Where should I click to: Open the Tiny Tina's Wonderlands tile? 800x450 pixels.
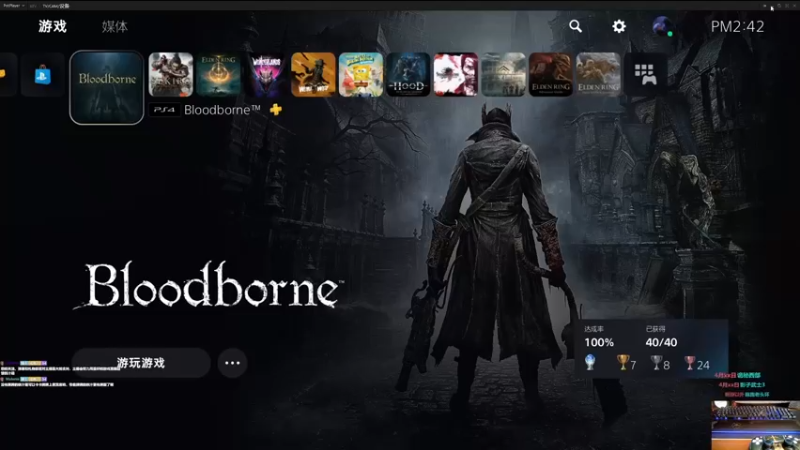point(266,74)
